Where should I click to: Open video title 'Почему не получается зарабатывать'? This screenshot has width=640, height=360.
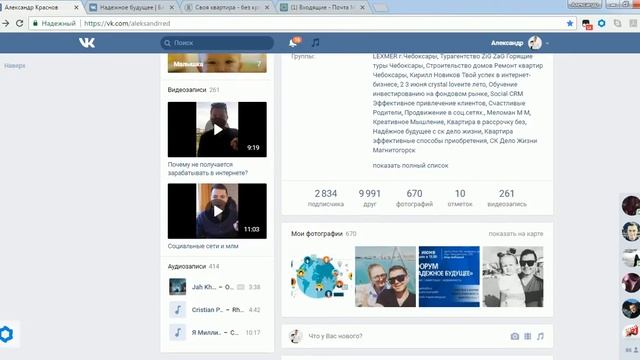[208, 169]
